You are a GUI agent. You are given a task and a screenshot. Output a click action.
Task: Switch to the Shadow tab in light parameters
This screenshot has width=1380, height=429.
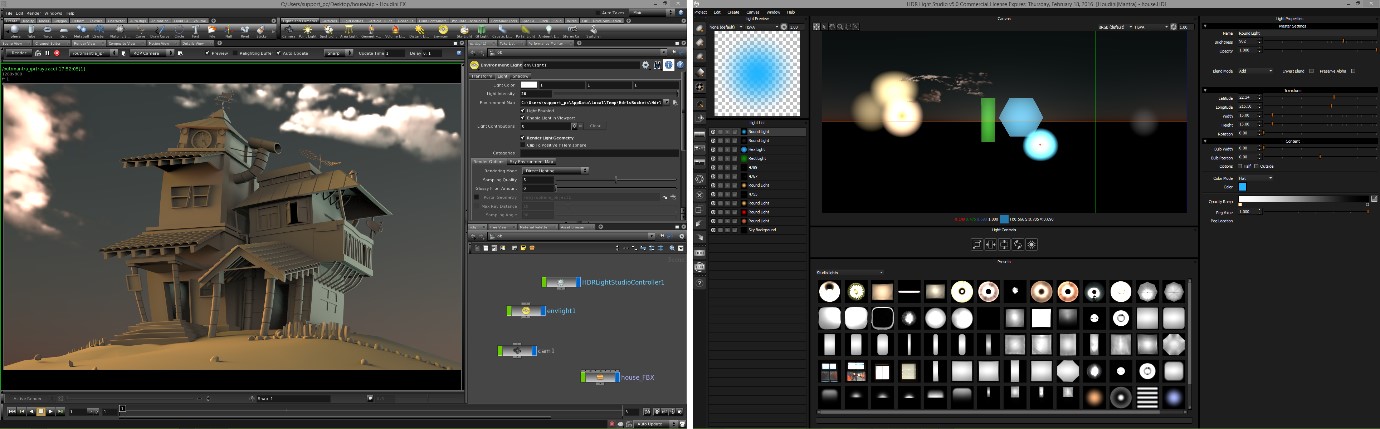[x=521, y=76]
